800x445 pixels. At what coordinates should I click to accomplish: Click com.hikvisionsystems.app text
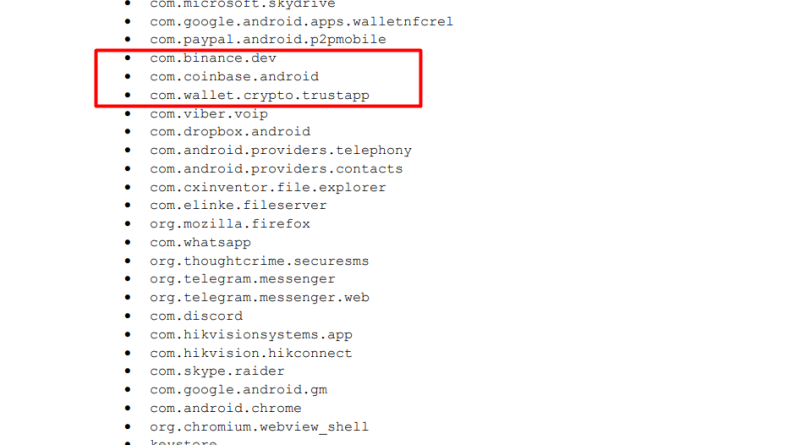251,335
